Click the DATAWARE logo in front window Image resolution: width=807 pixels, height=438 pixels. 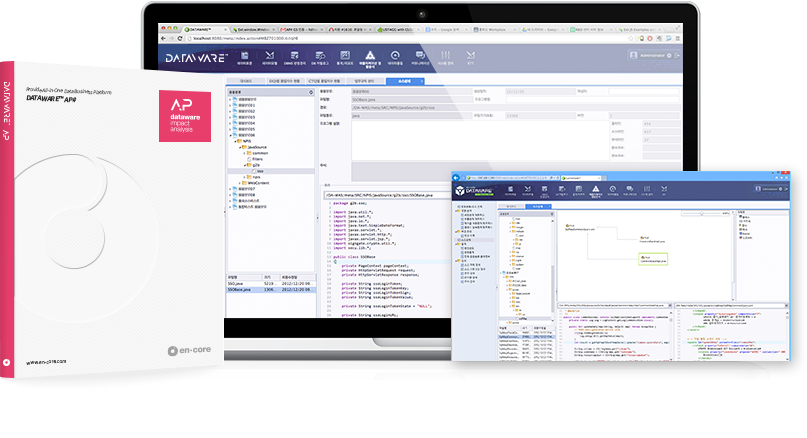click(x=475, y=191)
